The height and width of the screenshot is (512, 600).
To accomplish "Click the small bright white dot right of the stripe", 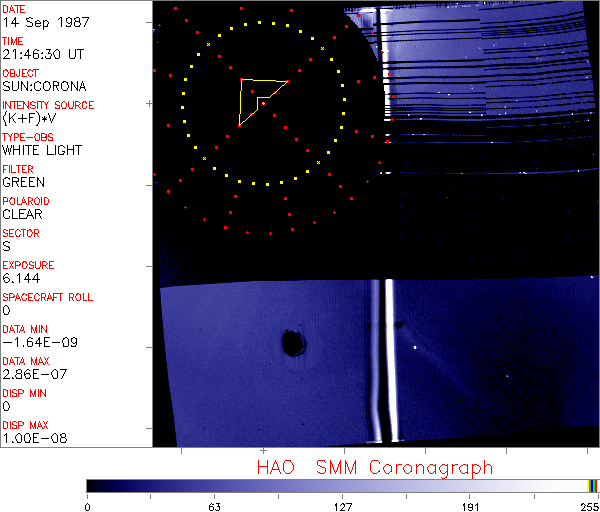I will point(415,348).
